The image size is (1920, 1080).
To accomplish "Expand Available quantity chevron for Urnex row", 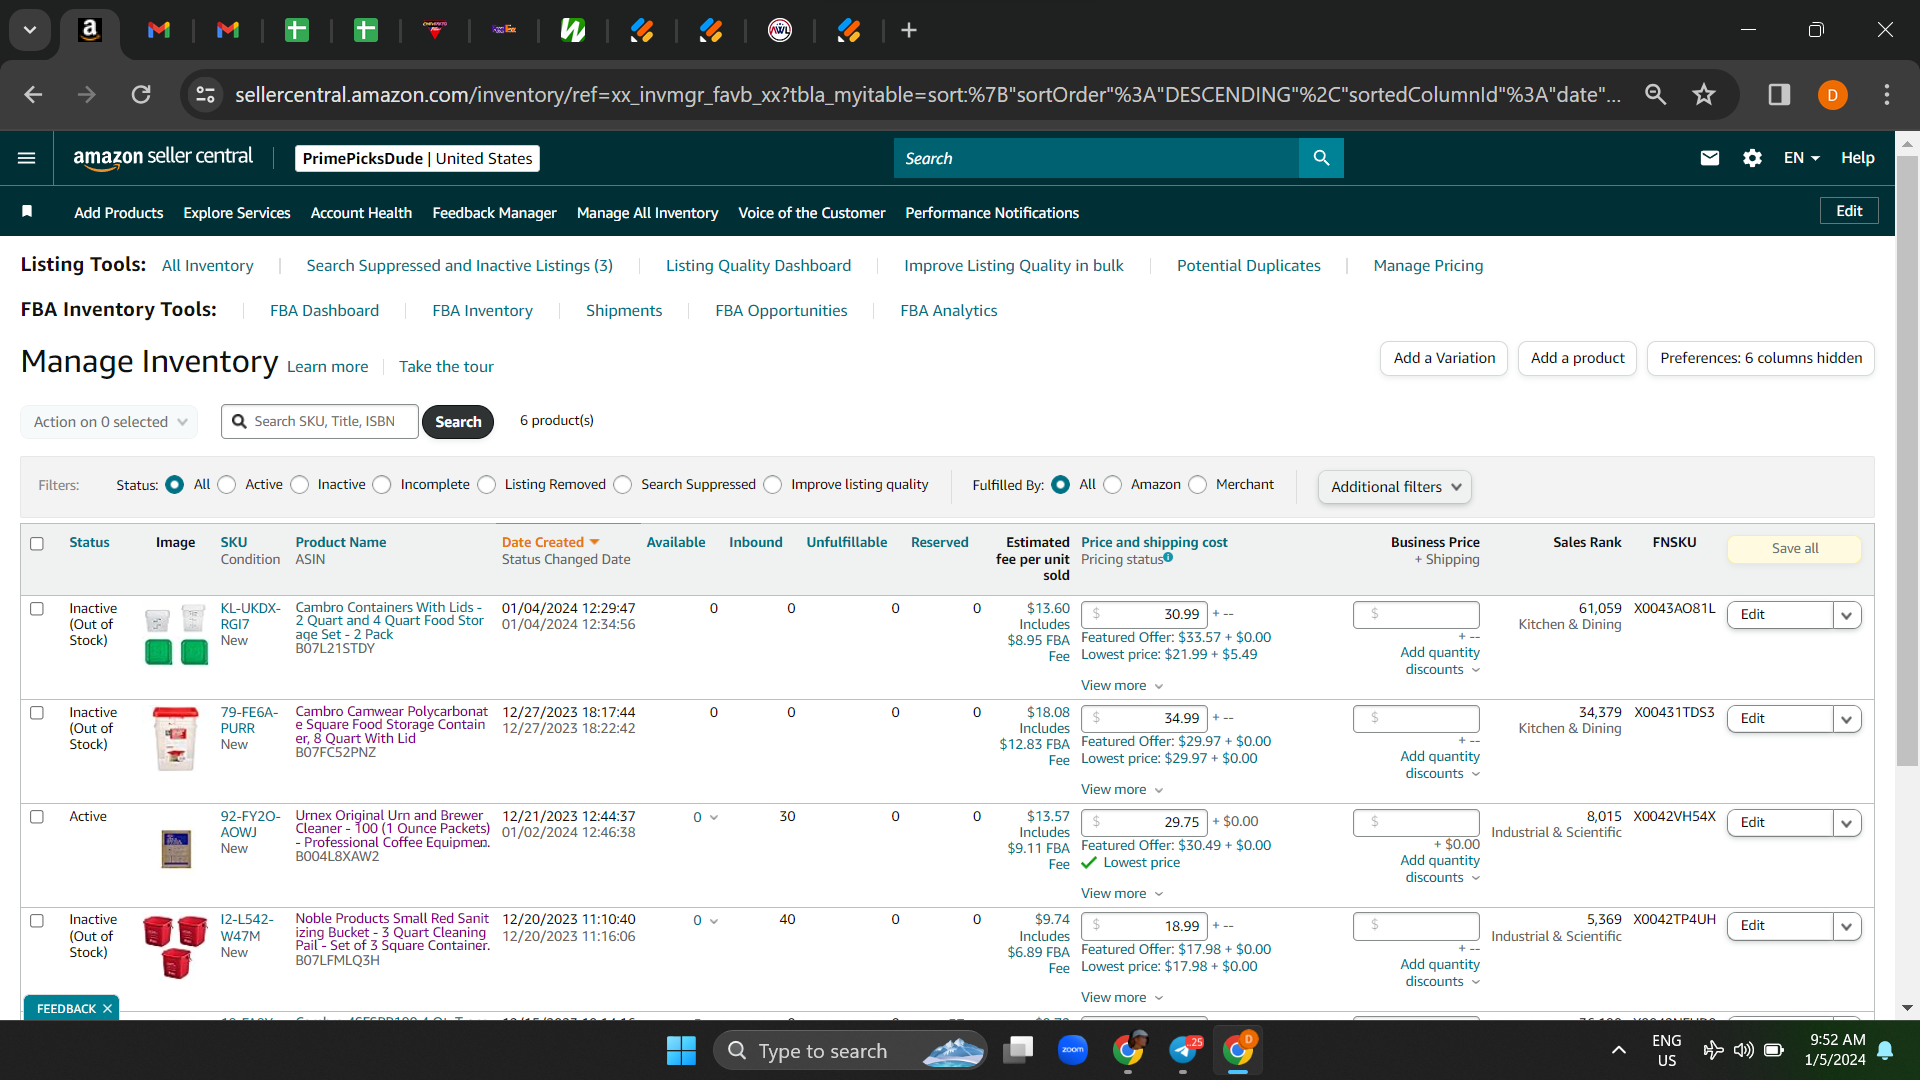I will pyautogui.click(x=714, y=818).
